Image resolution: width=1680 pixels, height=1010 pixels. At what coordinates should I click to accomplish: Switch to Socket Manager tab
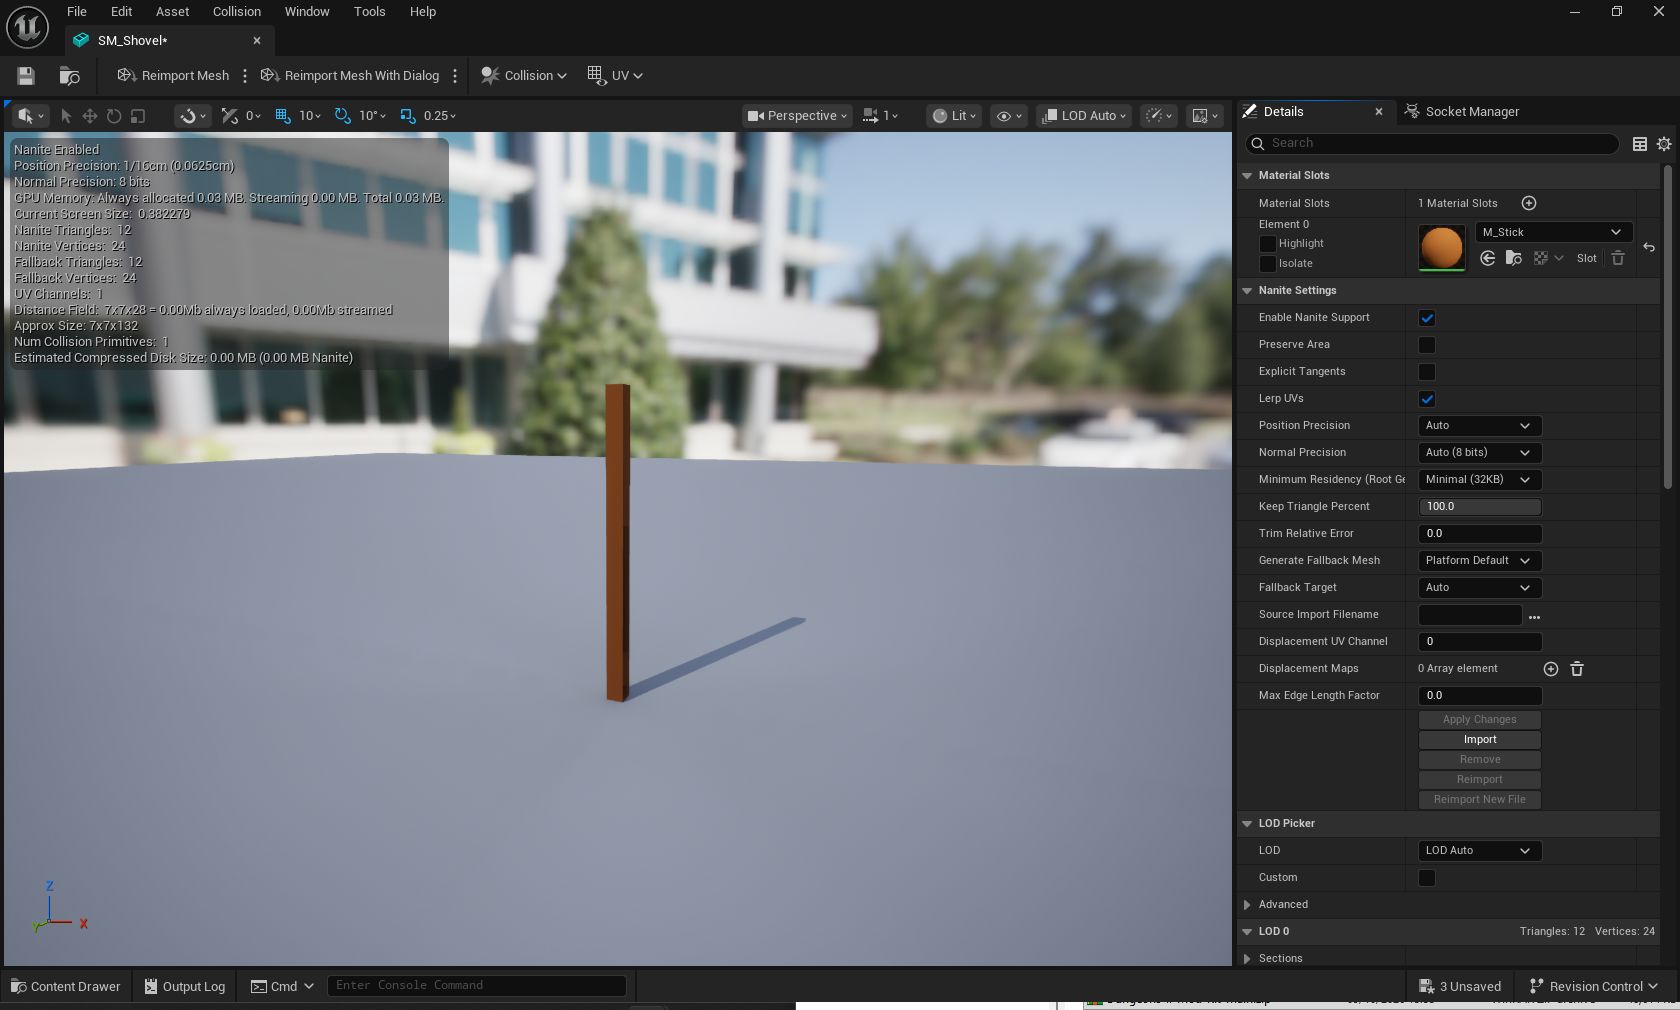1461,112
